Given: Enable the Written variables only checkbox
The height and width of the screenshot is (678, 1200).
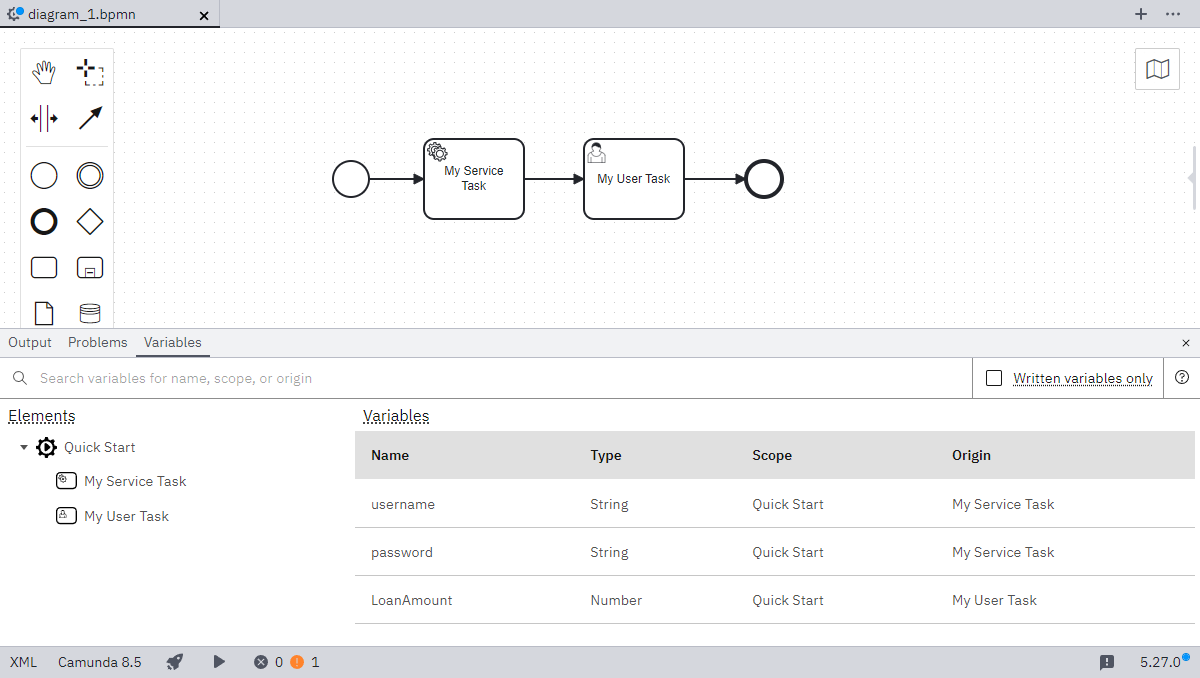Looking at the screenshot, I should [x=993, y=378].
